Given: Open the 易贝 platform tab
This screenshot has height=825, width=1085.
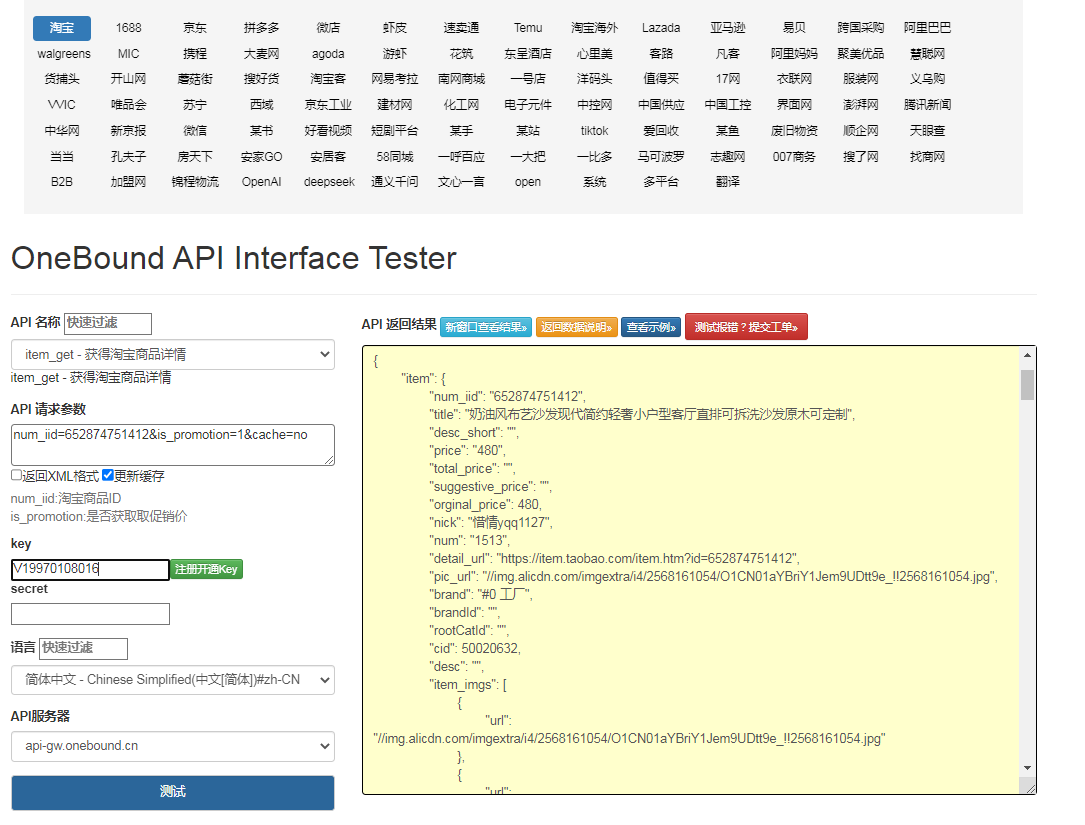Looking at the screenshot, I should [x=794, y=28].
